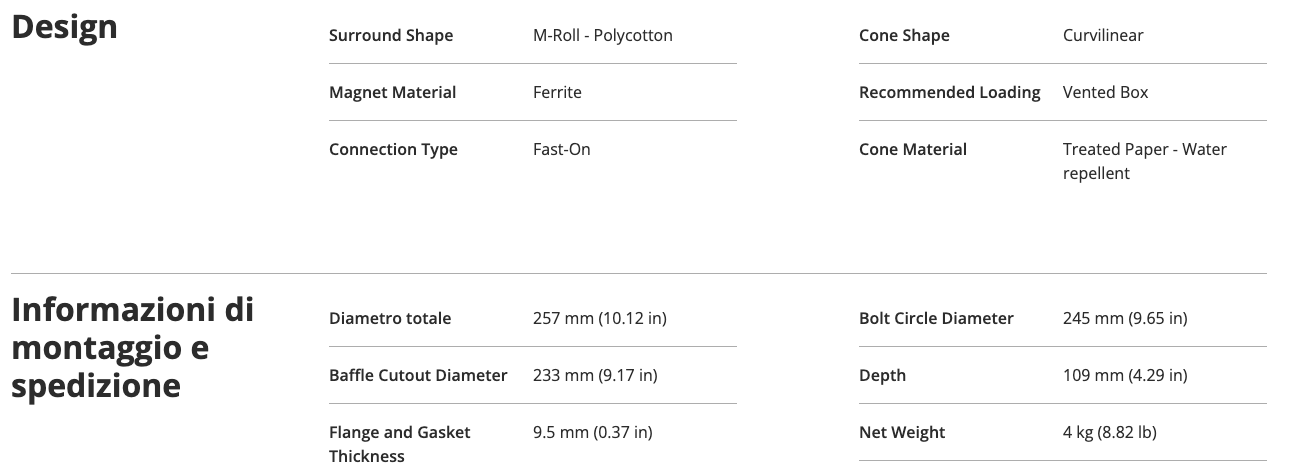Viewport: 1289px width, 470px height.
Task: Select the Connection Type label
Action: (x=393, y=150)
